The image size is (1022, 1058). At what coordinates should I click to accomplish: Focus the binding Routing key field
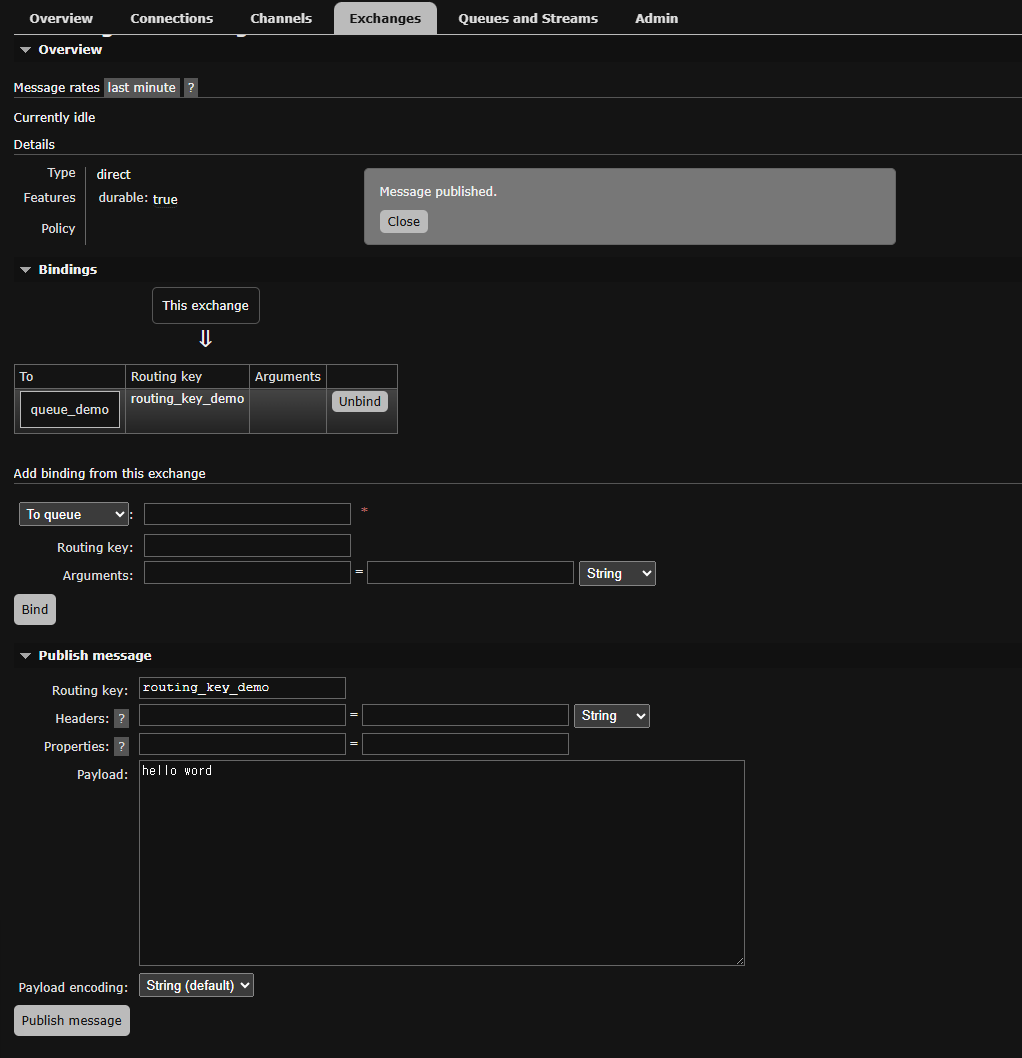pos(247,545)
